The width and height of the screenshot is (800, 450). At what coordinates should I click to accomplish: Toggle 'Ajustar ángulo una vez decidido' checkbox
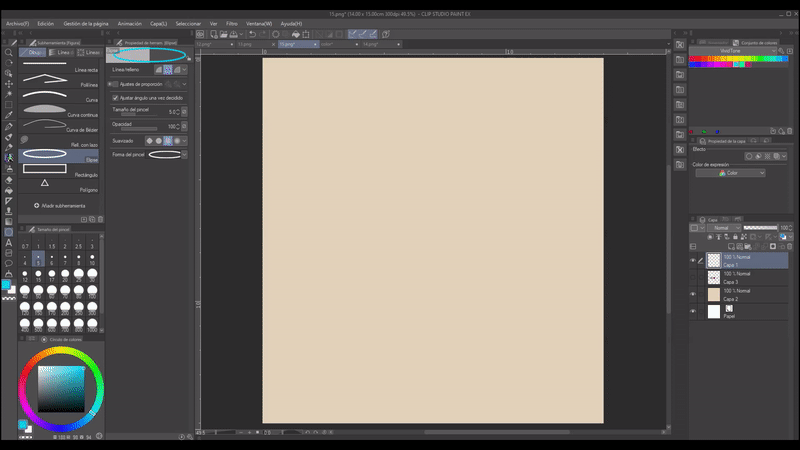[115, 98]
